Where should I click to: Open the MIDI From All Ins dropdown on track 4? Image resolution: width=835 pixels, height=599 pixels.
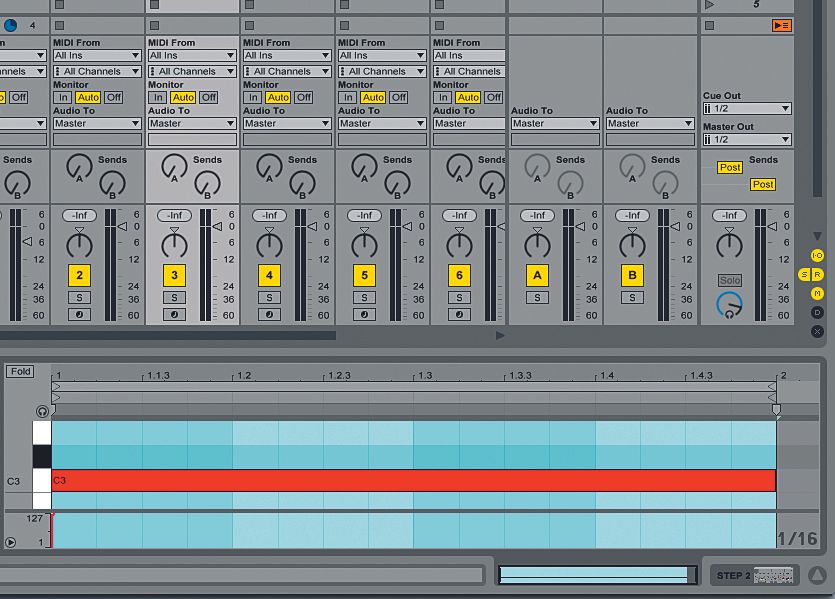coord(287,55)
